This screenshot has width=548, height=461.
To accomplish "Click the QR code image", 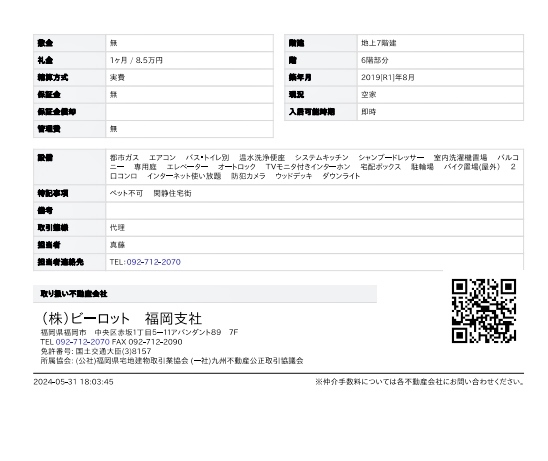I will 484,310.
